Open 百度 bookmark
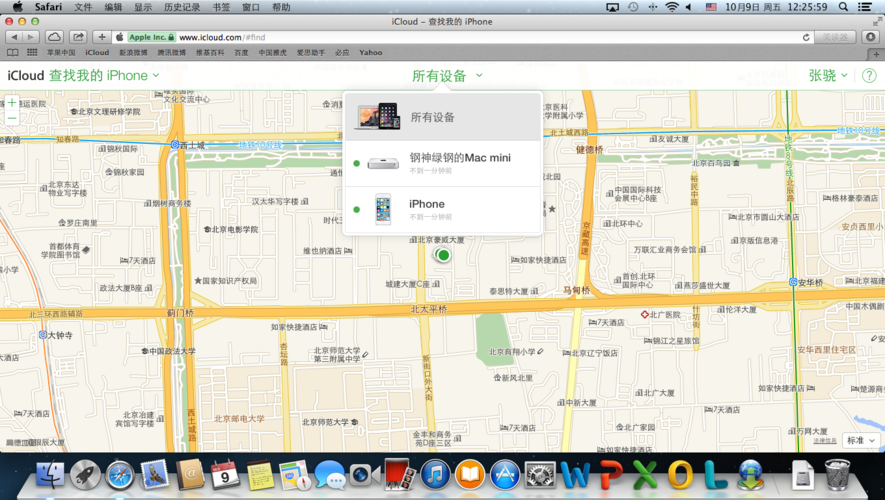 pyautogui.click(x=242, y=52)
